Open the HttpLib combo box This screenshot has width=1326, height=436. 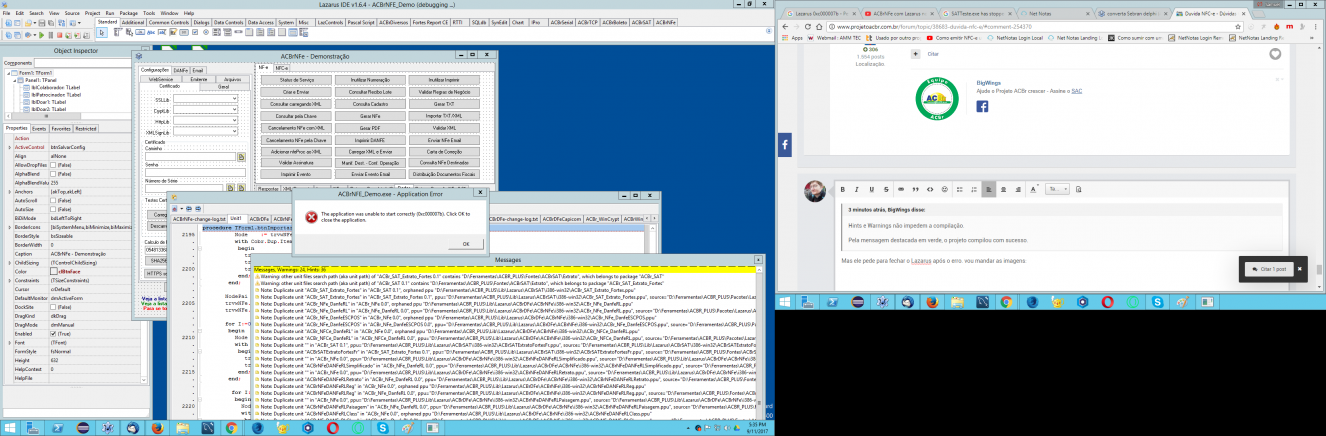click(x=205, y=121)
